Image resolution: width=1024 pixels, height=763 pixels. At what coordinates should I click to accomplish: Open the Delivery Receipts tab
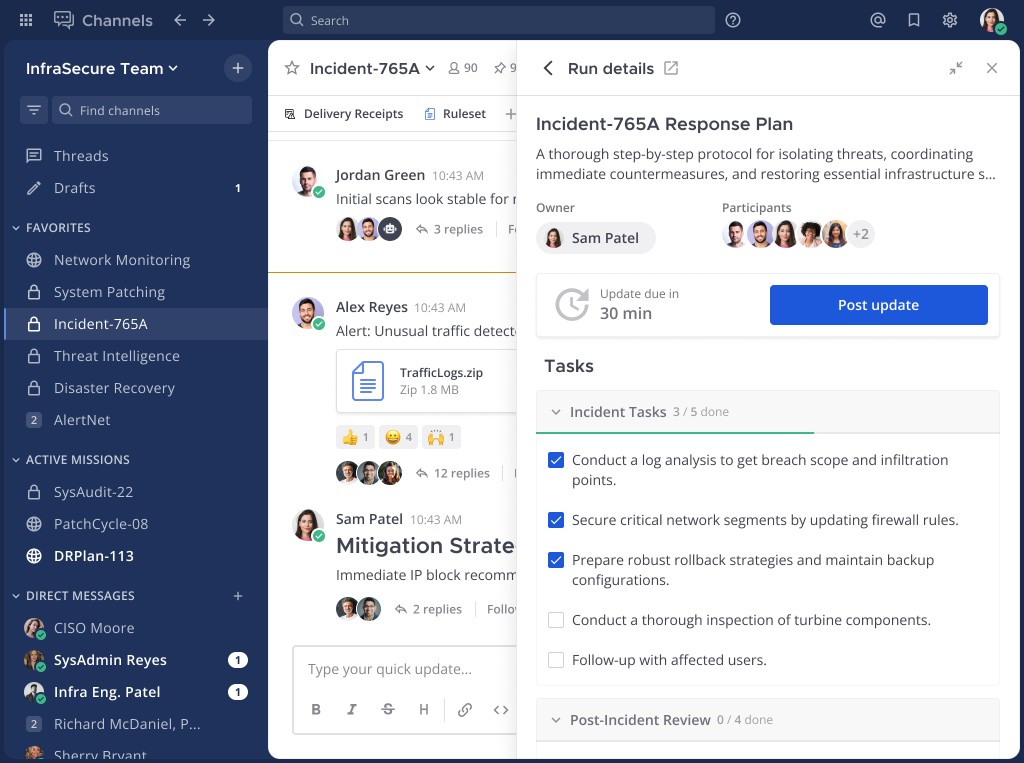[x=344, y=114]
